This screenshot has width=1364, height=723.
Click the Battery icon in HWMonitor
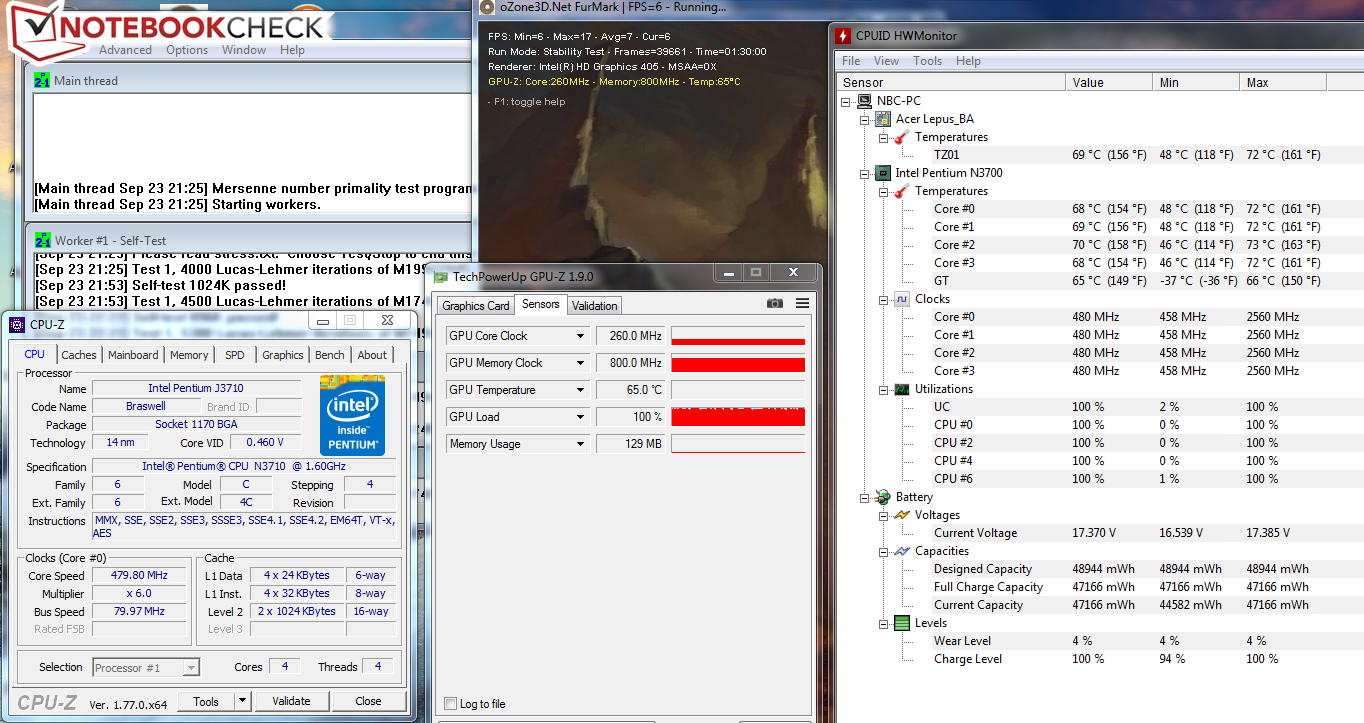[883, 497]
